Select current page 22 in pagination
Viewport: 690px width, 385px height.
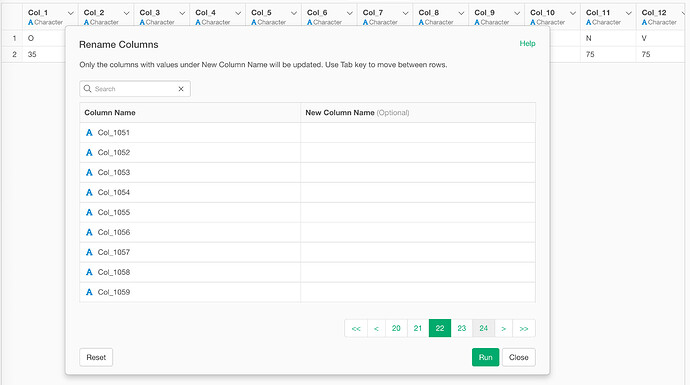pos(440,328)
